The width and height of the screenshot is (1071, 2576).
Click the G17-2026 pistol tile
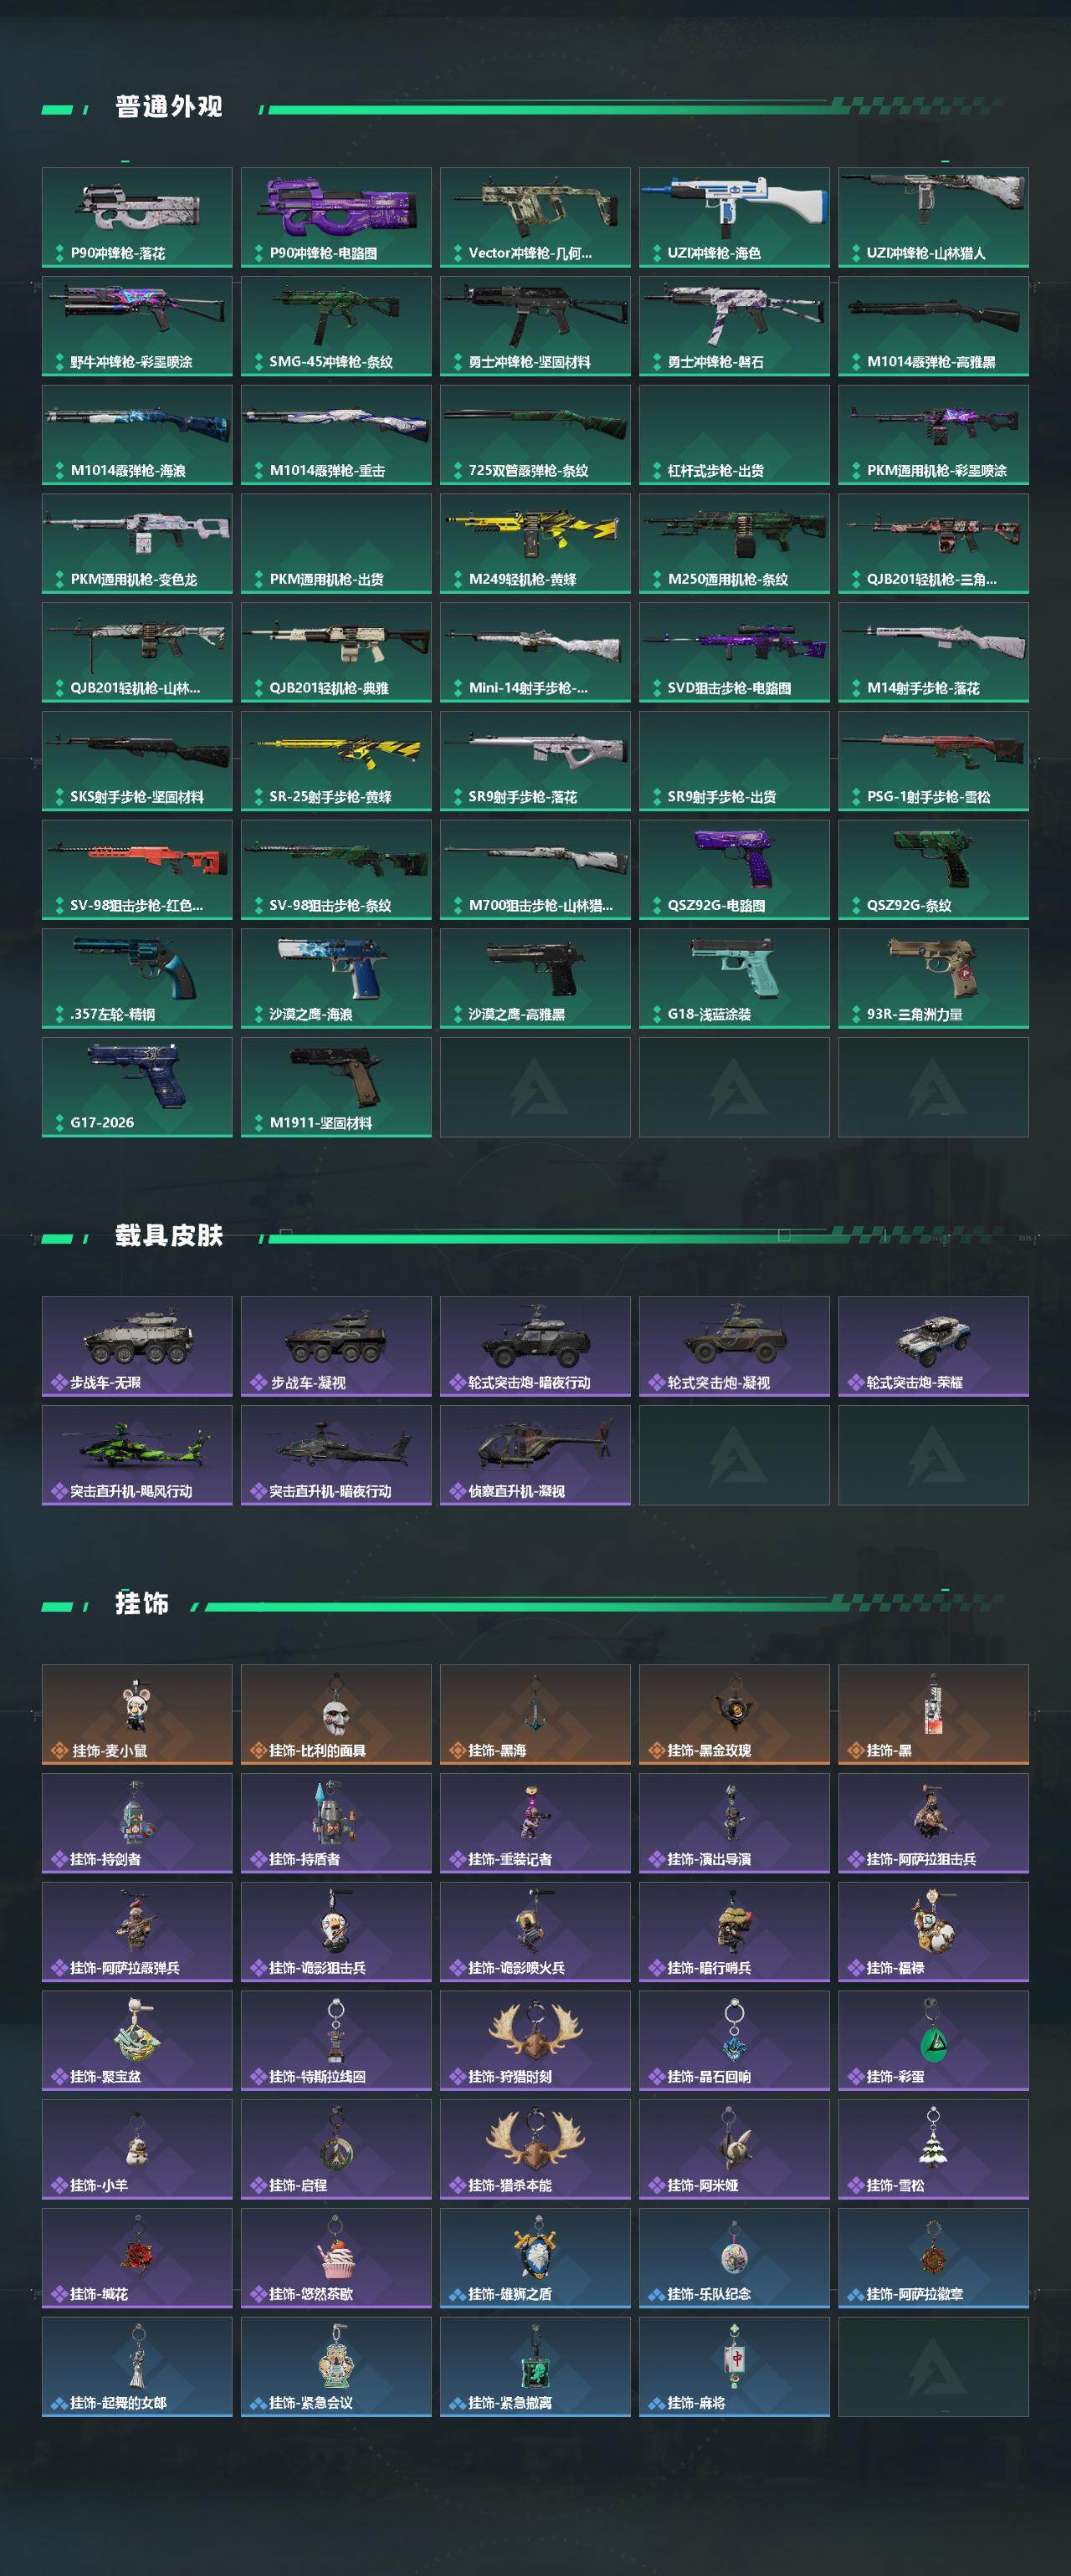tap(137, 1087)
